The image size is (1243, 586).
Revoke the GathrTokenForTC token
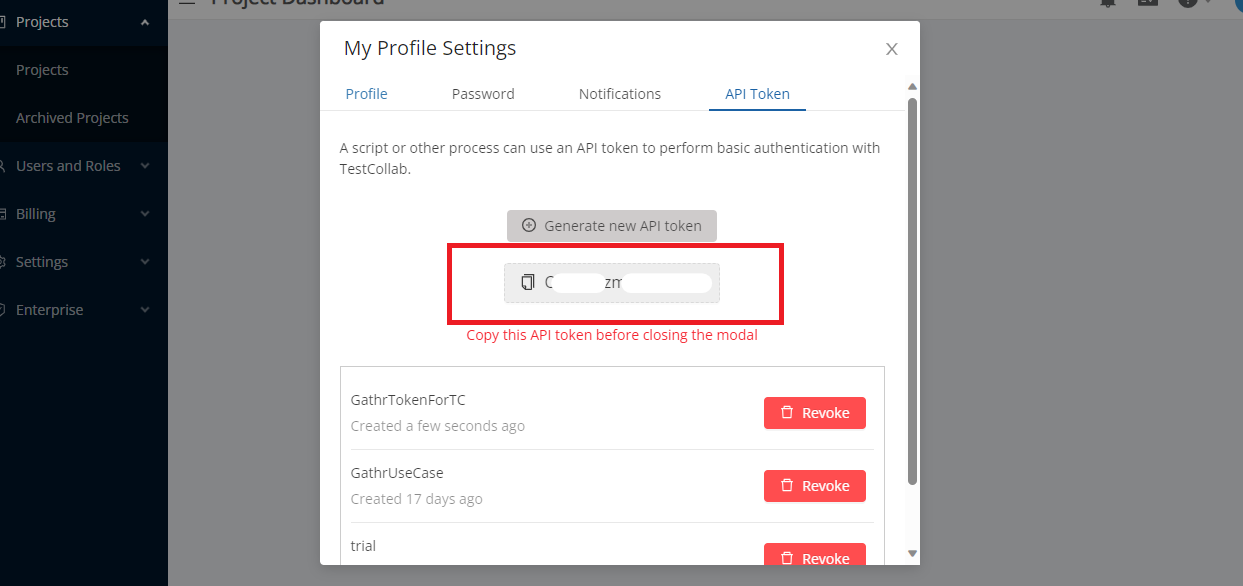[x=815, y=413]
